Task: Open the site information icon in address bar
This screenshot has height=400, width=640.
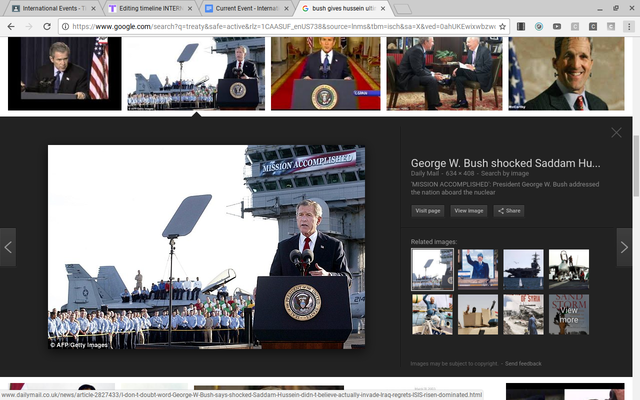Action: click(x=65, y=27)
